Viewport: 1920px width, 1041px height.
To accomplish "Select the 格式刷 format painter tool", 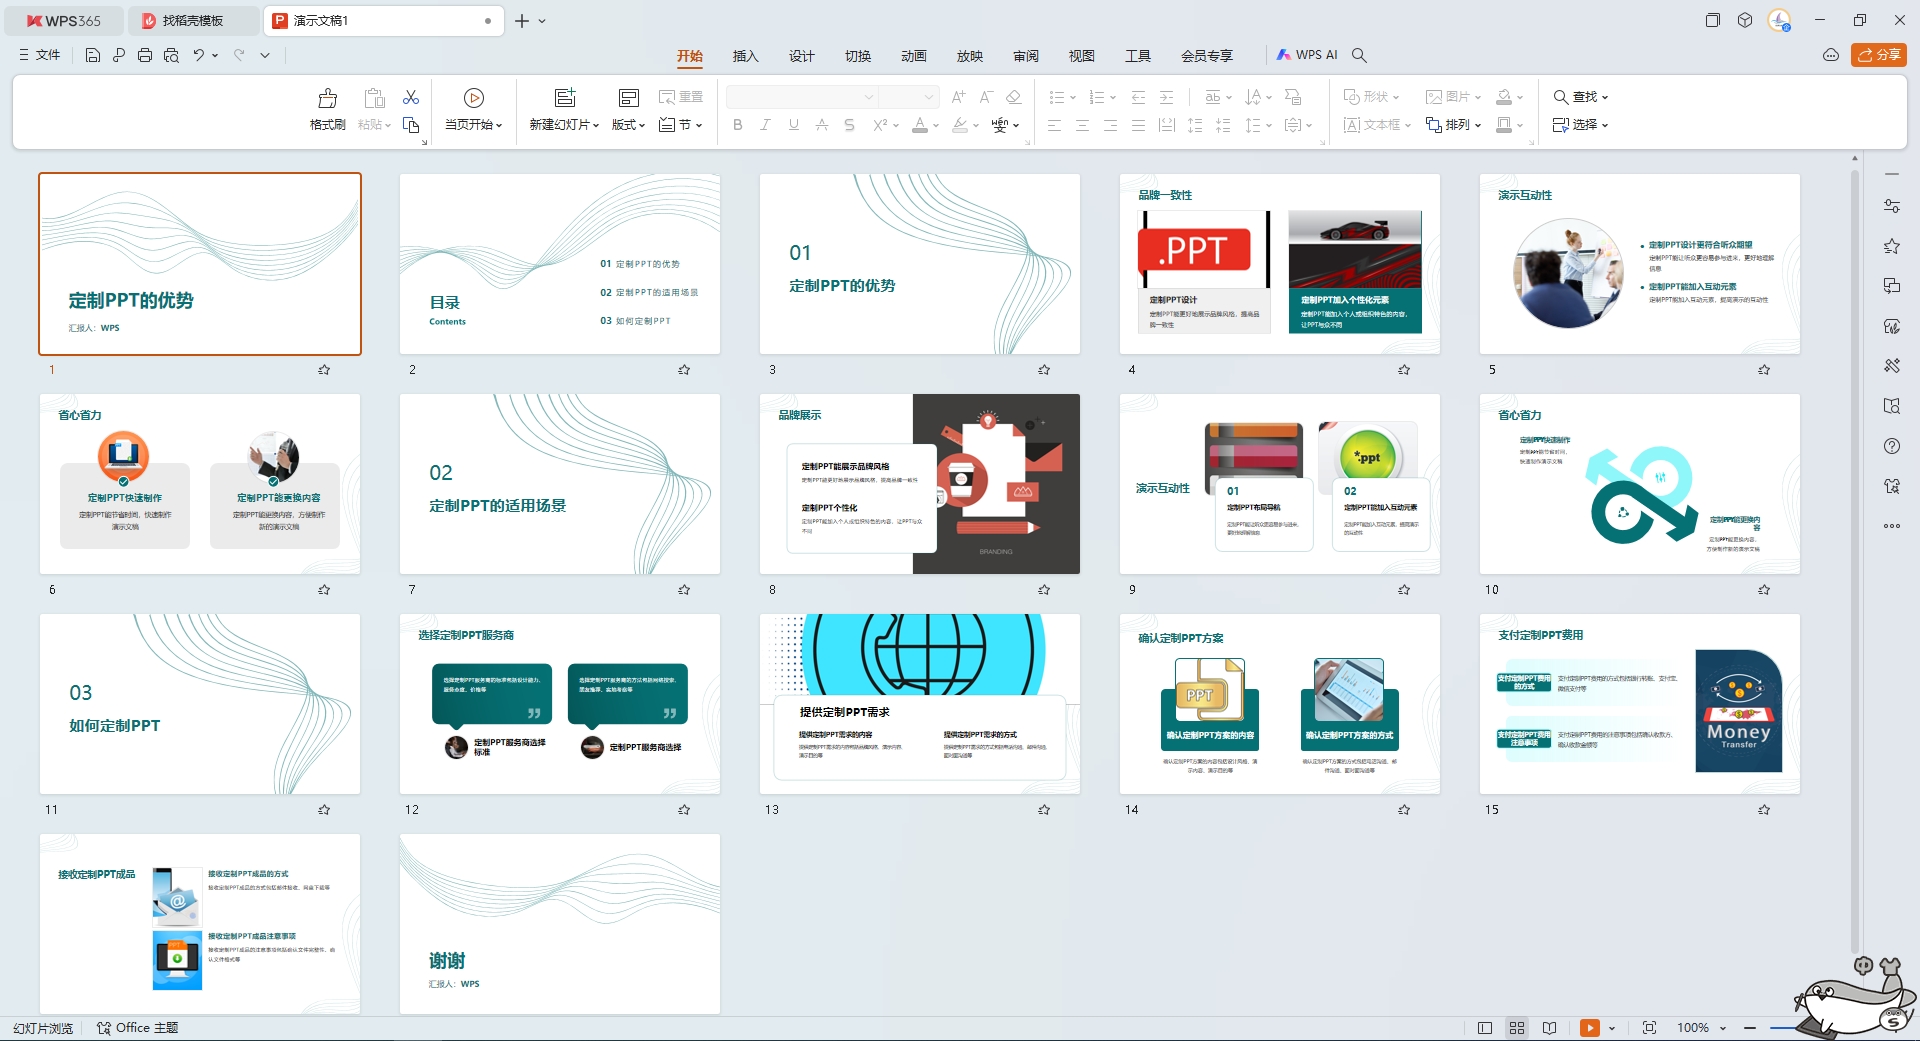I will click(328, 109).
